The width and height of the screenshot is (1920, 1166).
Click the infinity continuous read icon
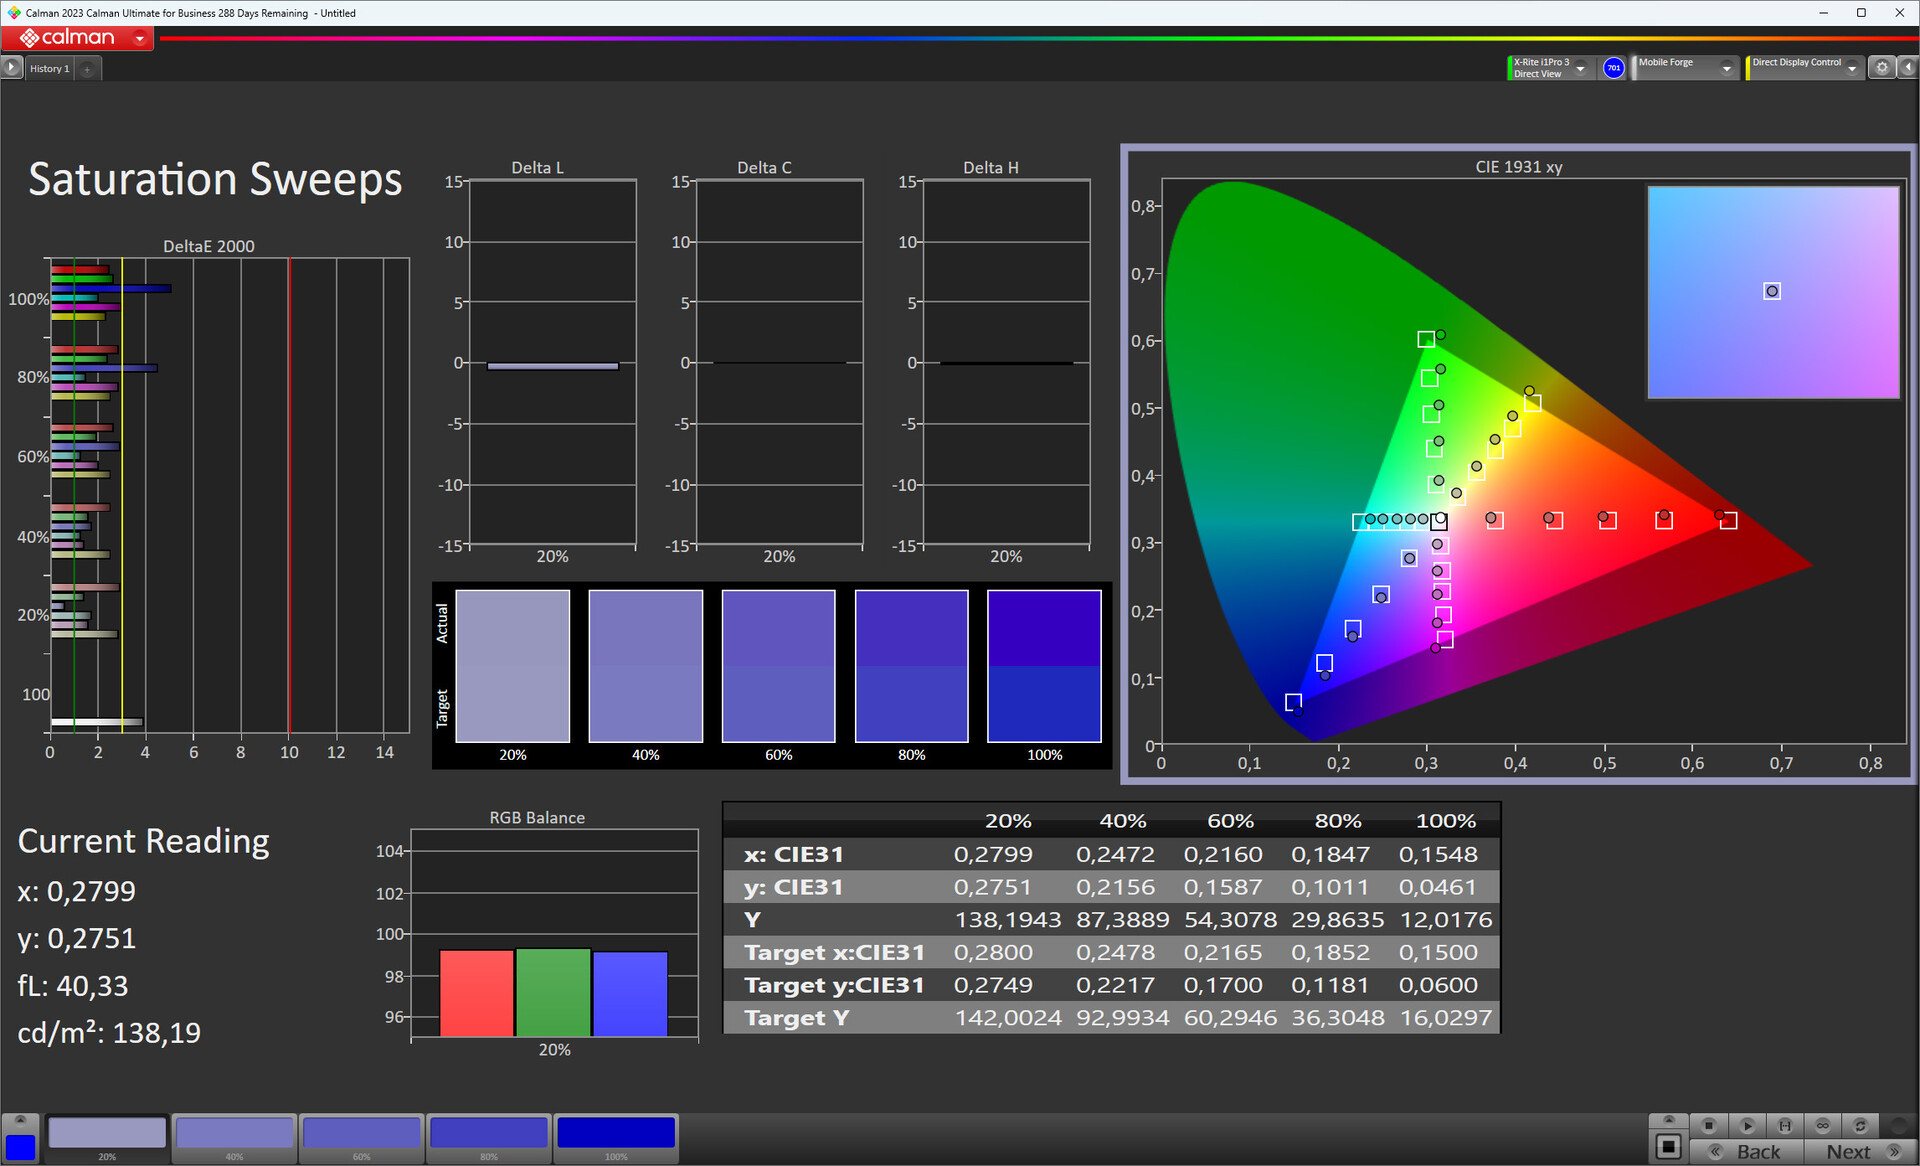pos(1823,1125)
